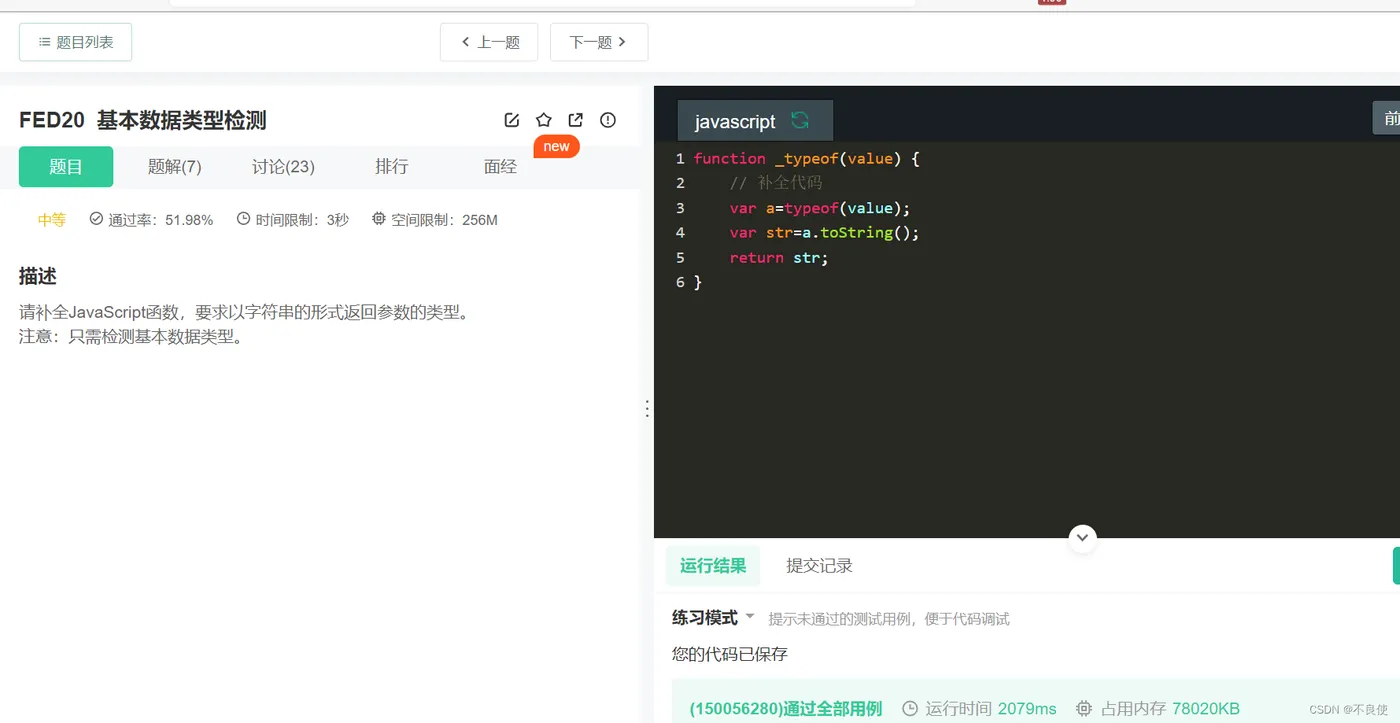1400x723 pixels.
Task: Click code line 3 var a=typeof(value)
Action: pyautogui.click(x=820, y=208)
